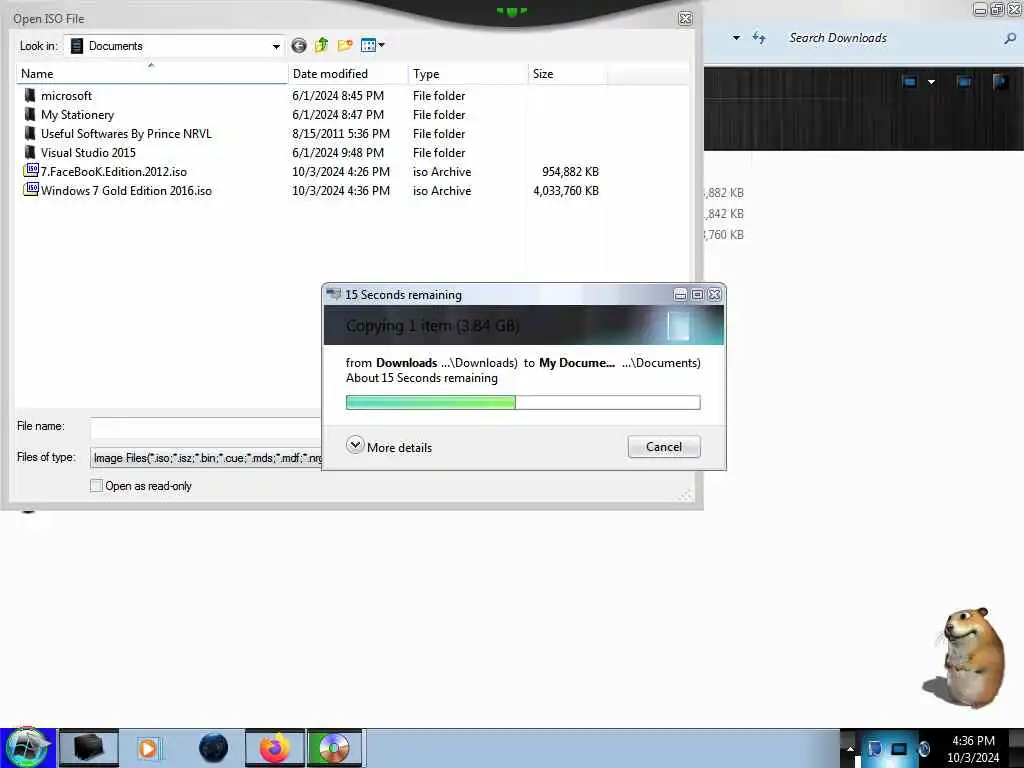Open the view menu icon in dialog toolbar
Viewport: 1024px width, 768px height.
coord(372,45)
